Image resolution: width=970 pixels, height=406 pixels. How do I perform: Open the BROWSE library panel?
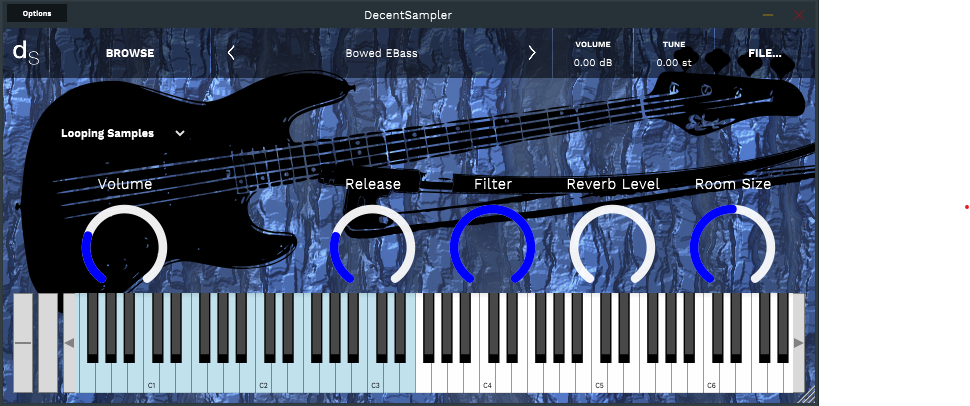[x=130, y=53]
